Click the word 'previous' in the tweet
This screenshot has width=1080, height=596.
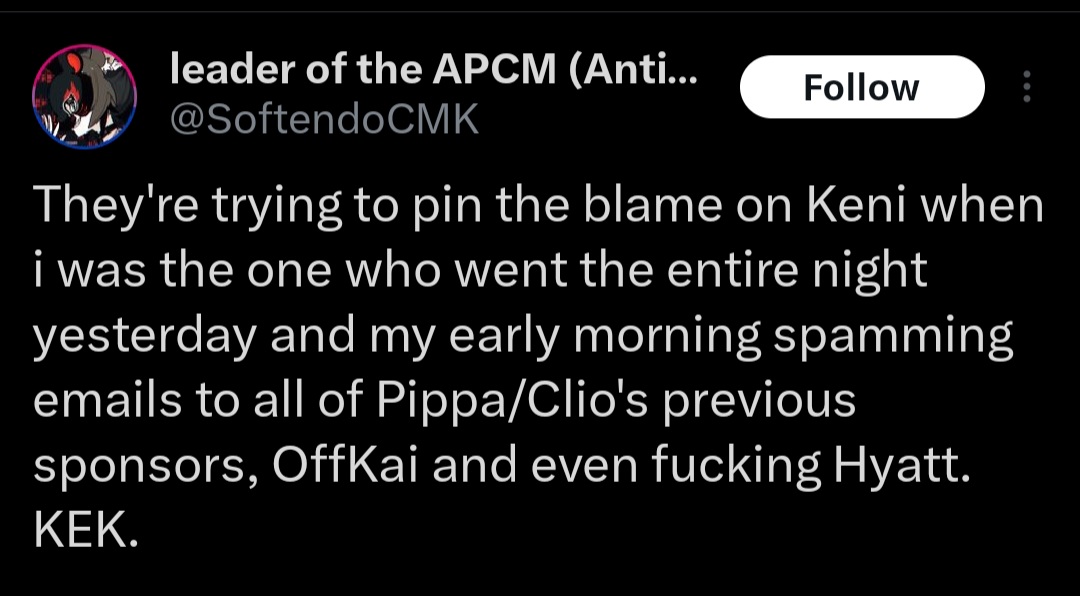click(x=758, y=402)
